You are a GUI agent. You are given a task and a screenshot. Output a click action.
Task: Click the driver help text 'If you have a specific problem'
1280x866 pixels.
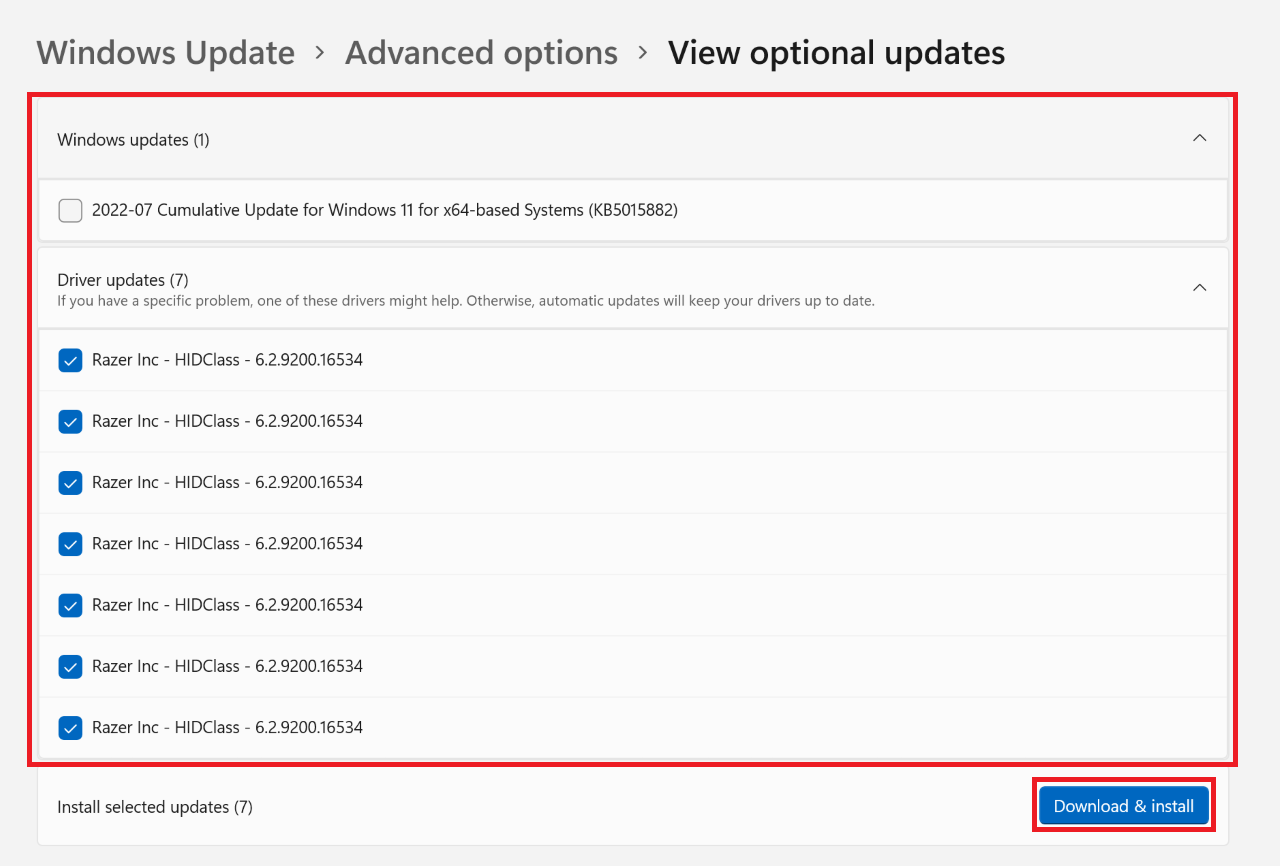pos(466,300)
